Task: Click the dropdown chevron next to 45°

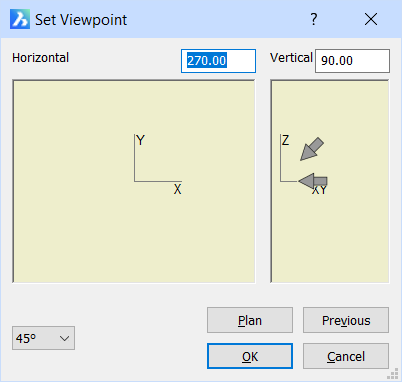Action: pyautogui.click(x=64, y=339)
